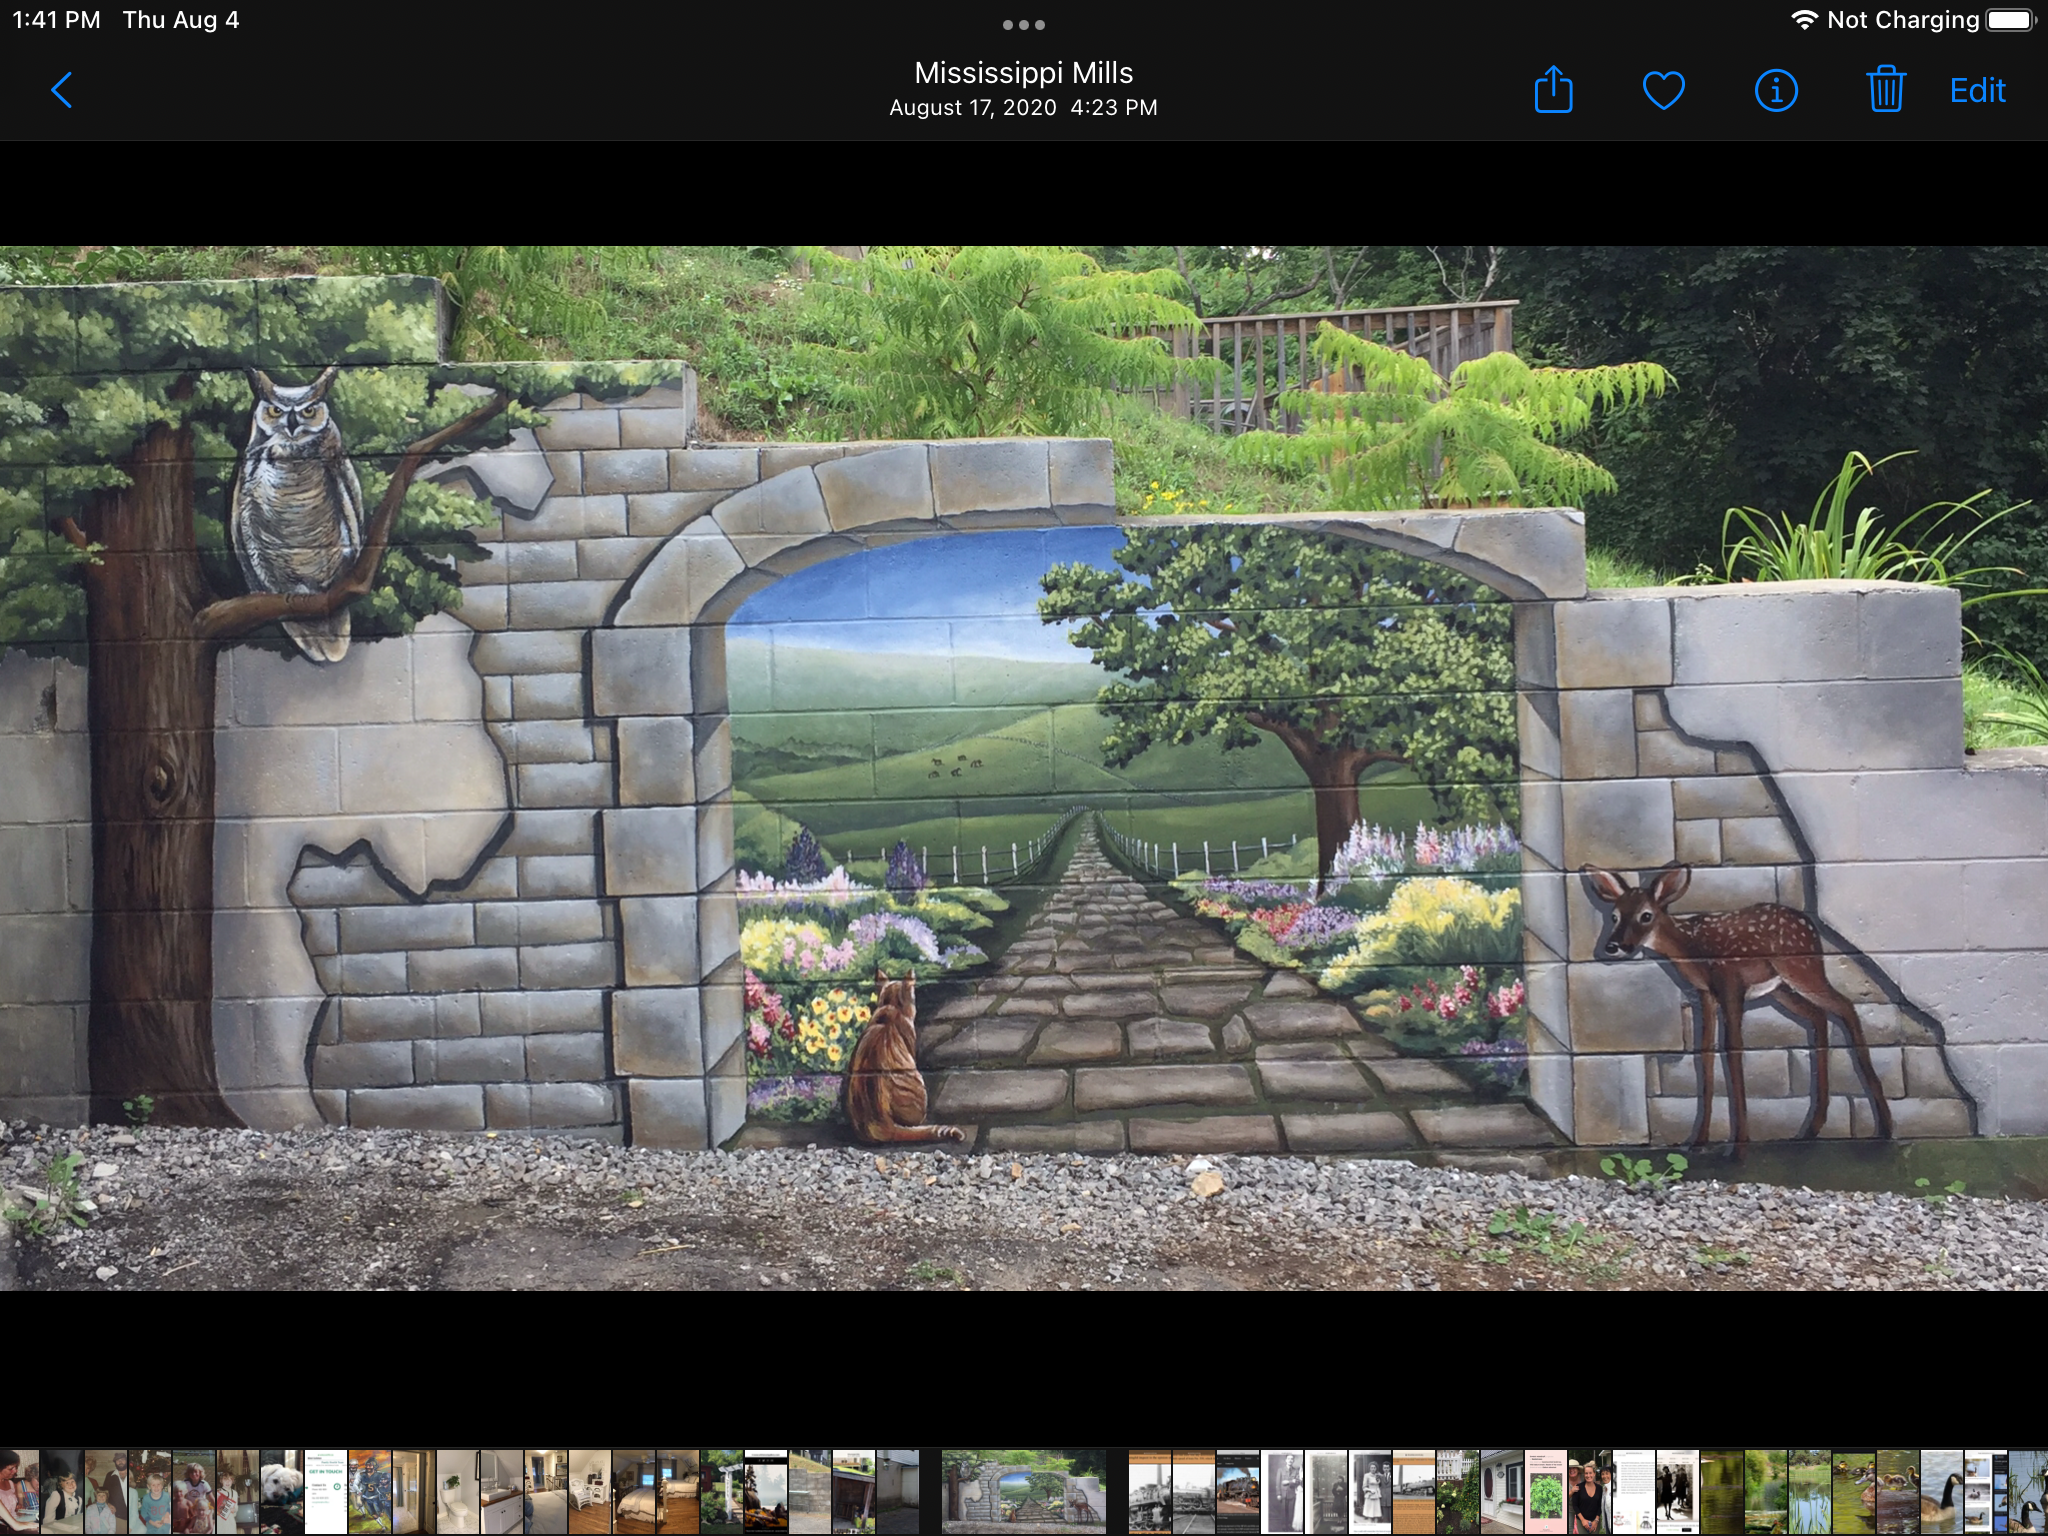Tap the Mississippi Mills location title
The image size is (2048, 1536).
1023,73
